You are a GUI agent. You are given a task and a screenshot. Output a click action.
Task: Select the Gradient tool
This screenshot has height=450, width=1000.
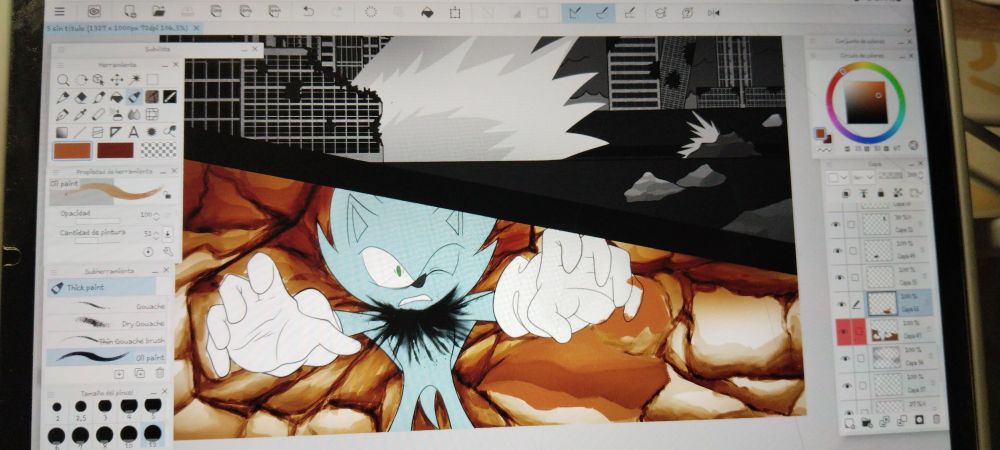click(62, 133)
